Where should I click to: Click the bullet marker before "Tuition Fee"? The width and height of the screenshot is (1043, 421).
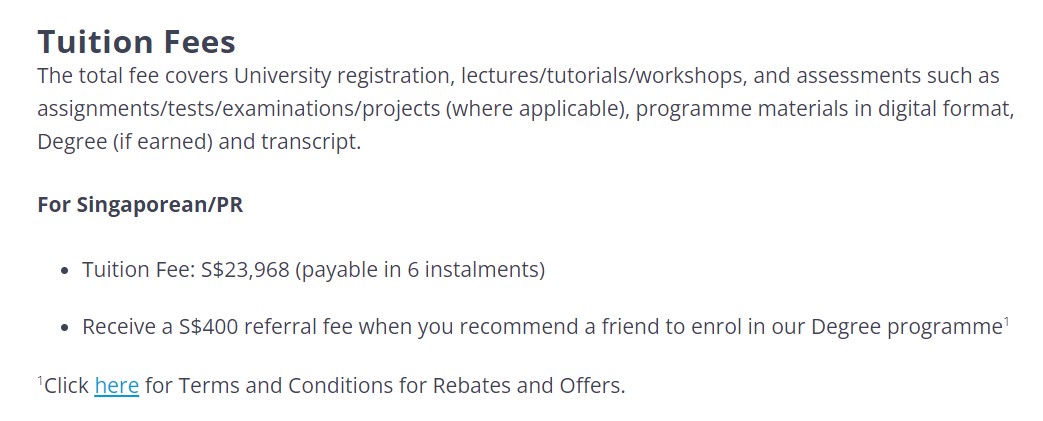coord(64,271)
